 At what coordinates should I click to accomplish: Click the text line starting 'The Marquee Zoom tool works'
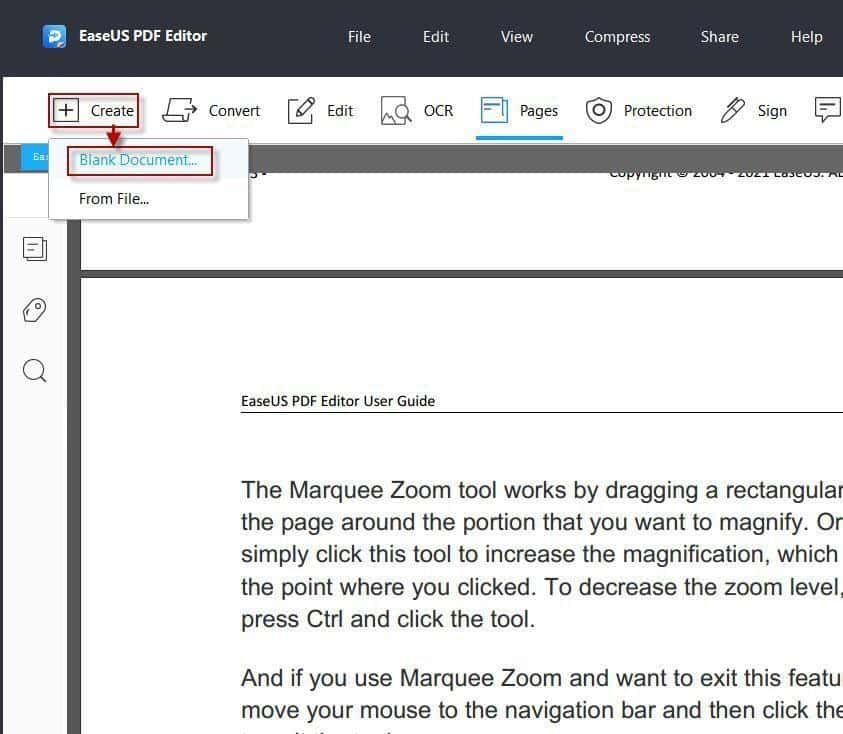pyautogui.click(x=542, y=490)
